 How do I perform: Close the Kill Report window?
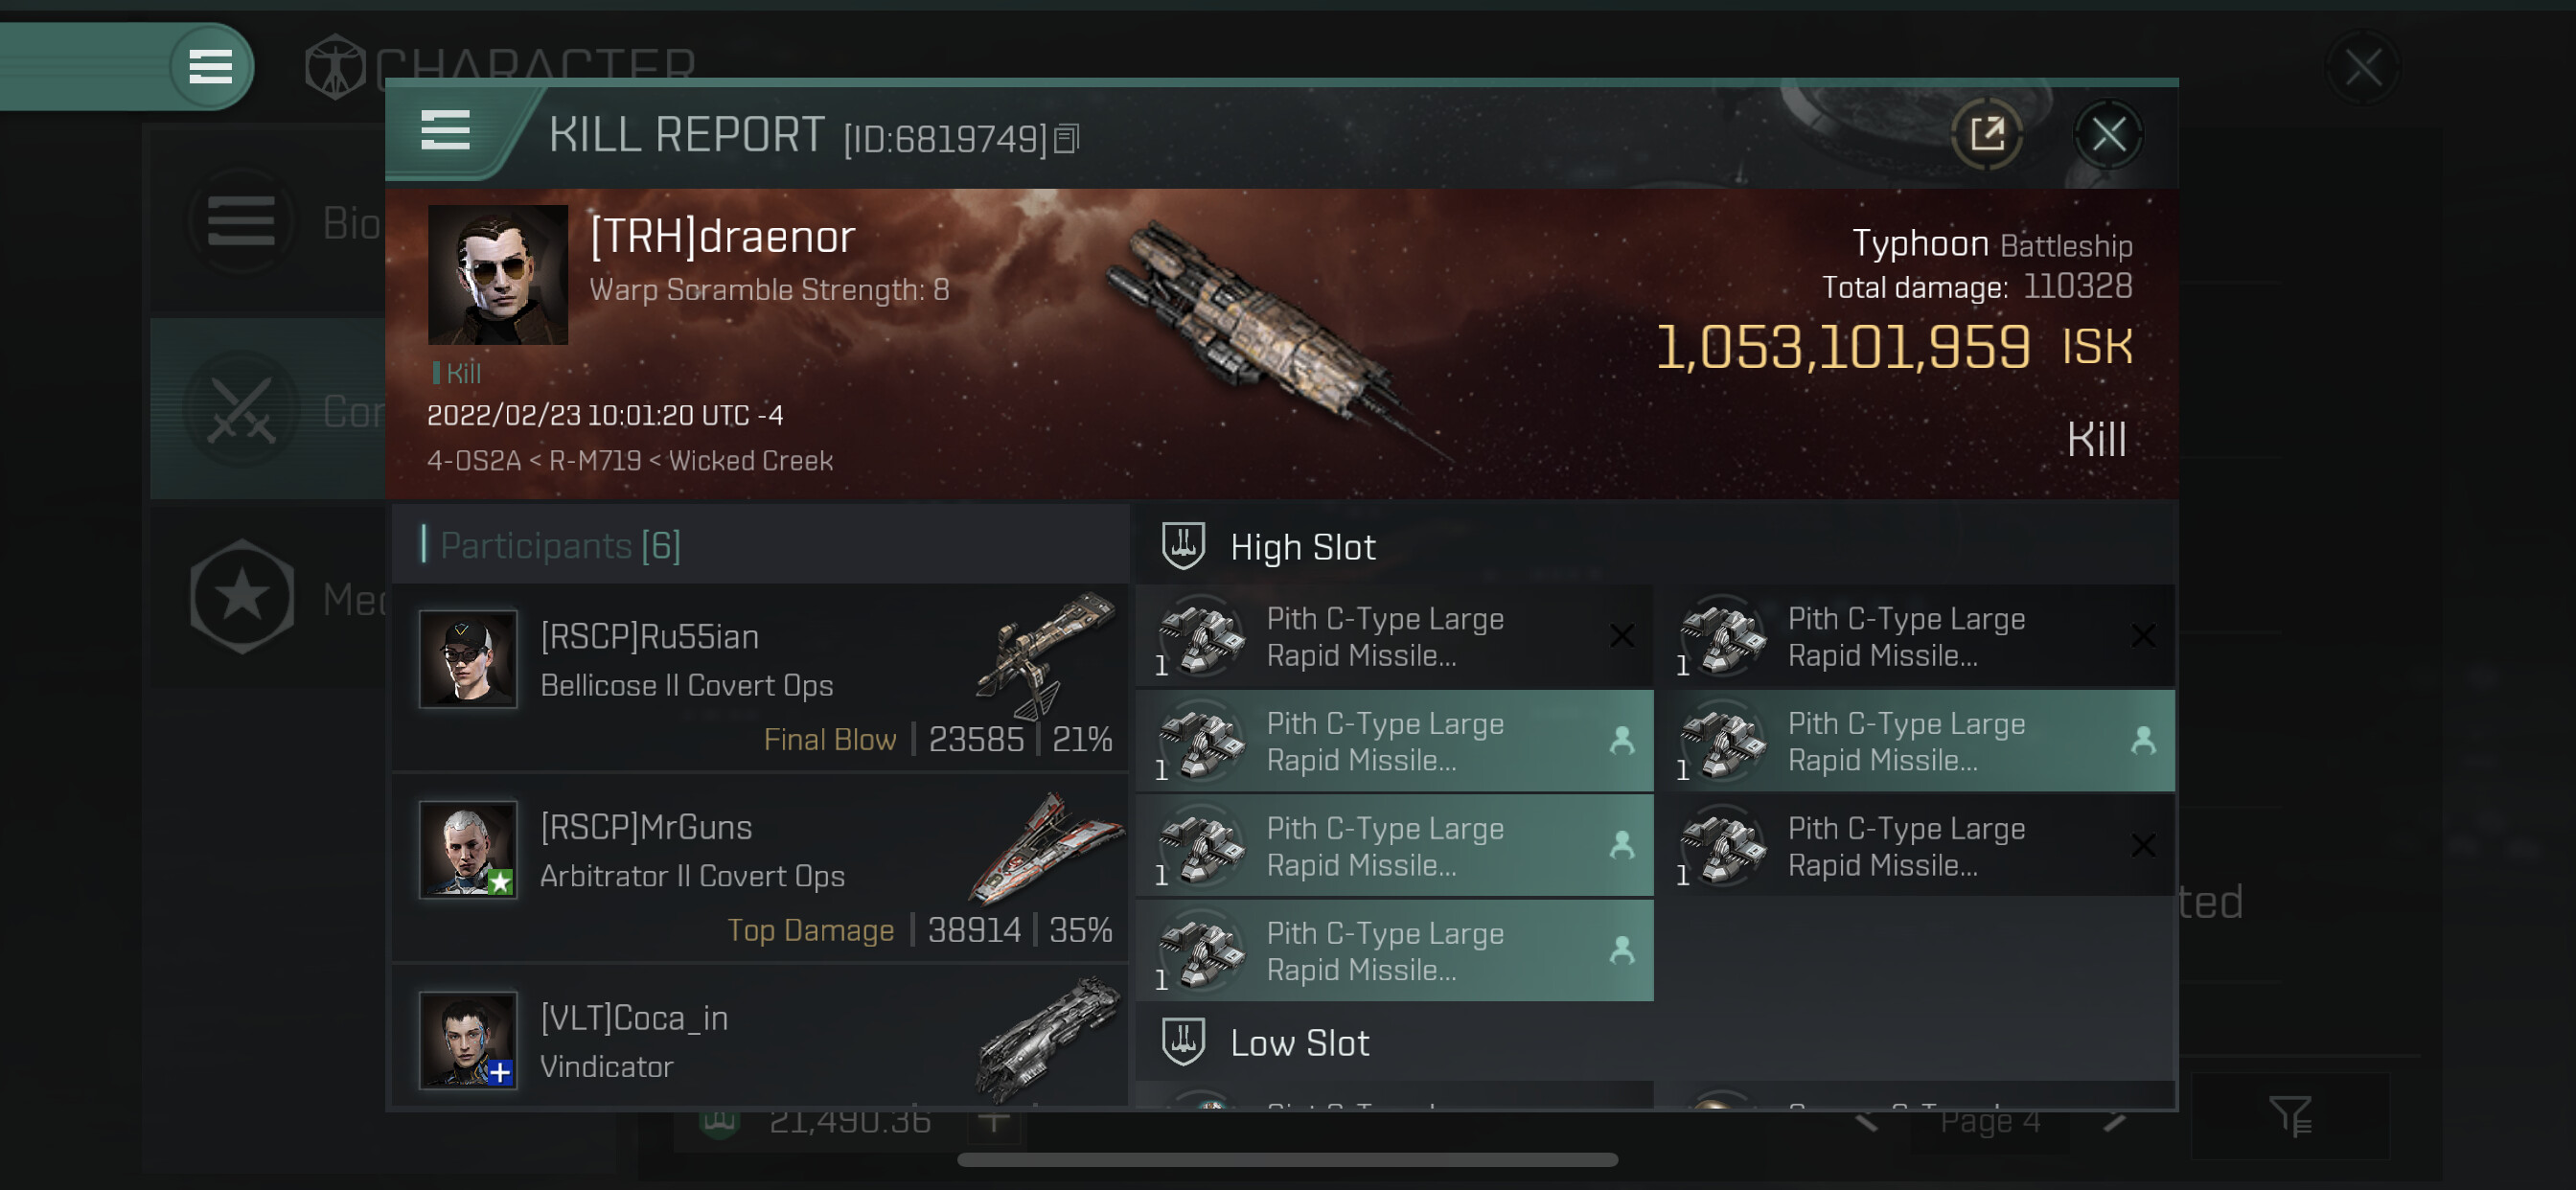point(2108,134)
